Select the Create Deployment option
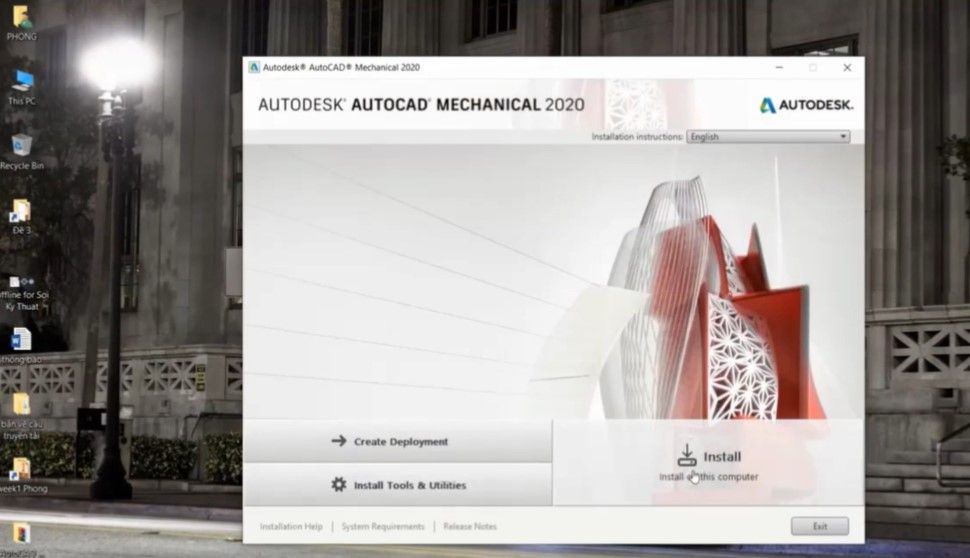Viewport: 970px width, 558px height. pos(397,441)
